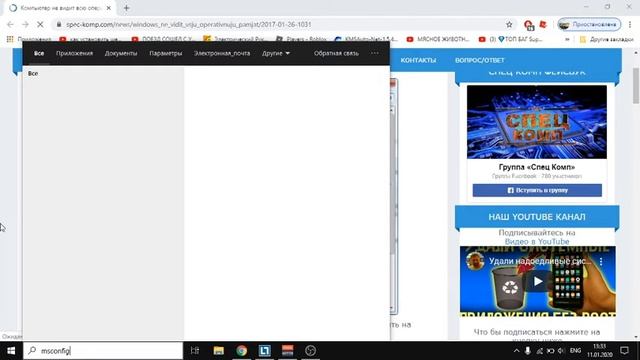Click the red circular extension icon
This screenshot has width=640, height=360.
(x=528, y=25)
